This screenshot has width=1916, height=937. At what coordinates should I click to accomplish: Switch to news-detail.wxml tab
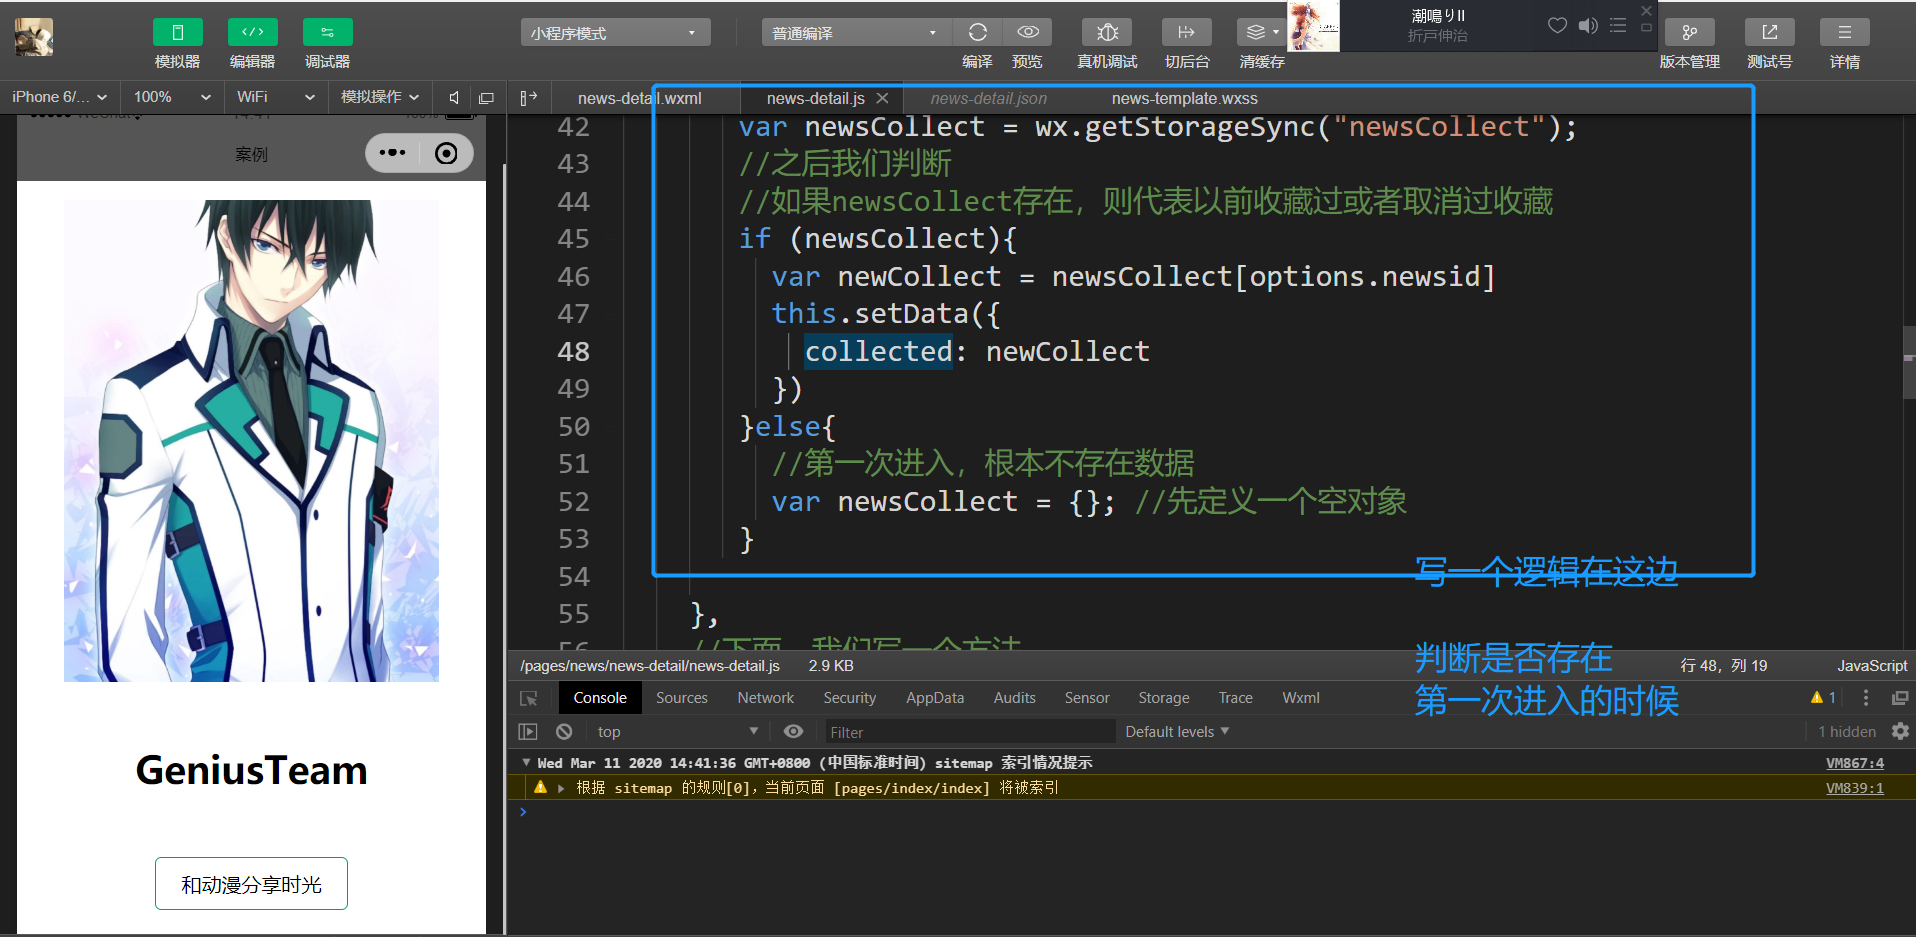coord(640,98)
